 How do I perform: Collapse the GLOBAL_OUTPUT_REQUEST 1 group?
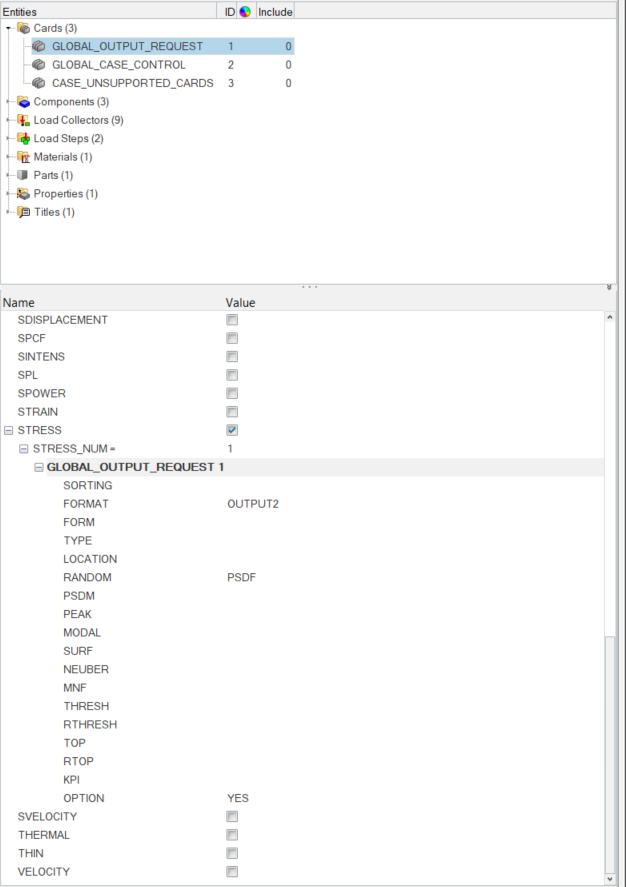pos(39,467)
